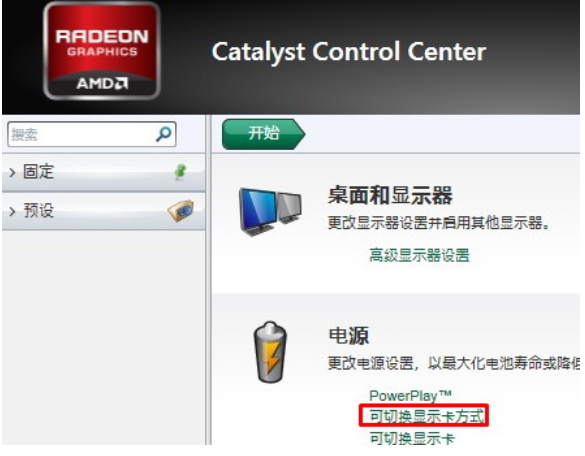Click the Radeon Graphics AMD logo

102,51
